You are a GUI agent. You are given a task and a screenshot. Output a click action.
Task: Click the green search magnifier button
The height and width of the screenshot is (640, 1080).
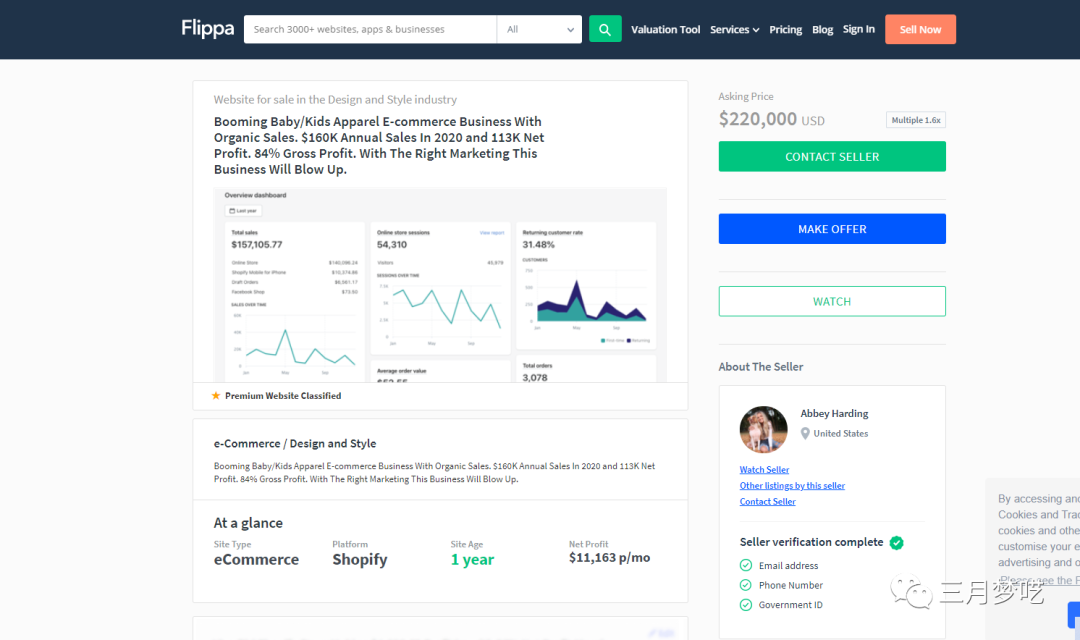605,29
